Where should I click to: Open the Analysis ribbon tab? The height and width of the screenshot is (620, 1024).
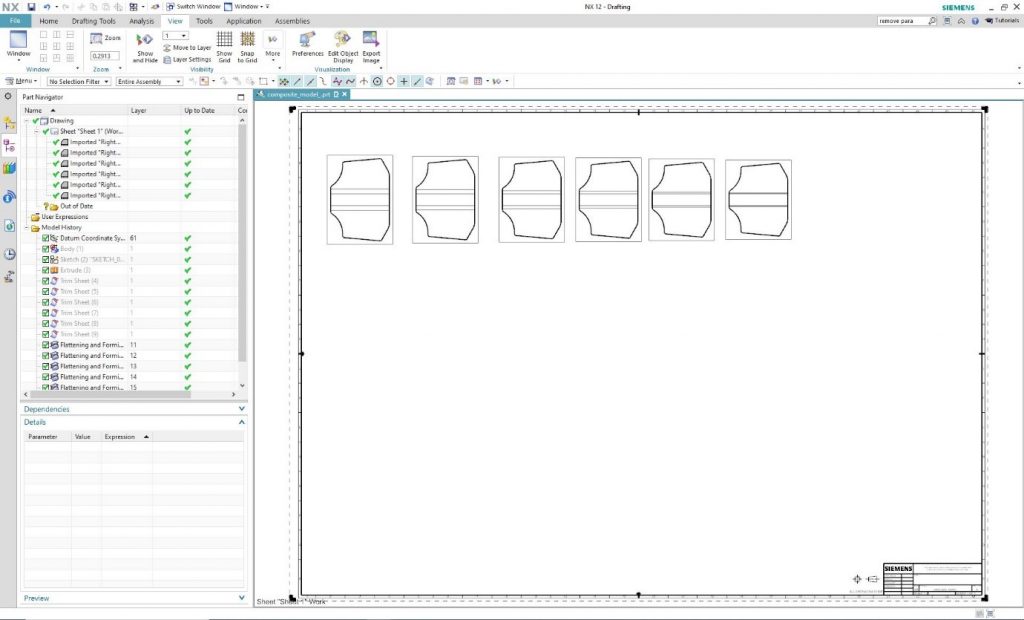click(x=142, y=21)
